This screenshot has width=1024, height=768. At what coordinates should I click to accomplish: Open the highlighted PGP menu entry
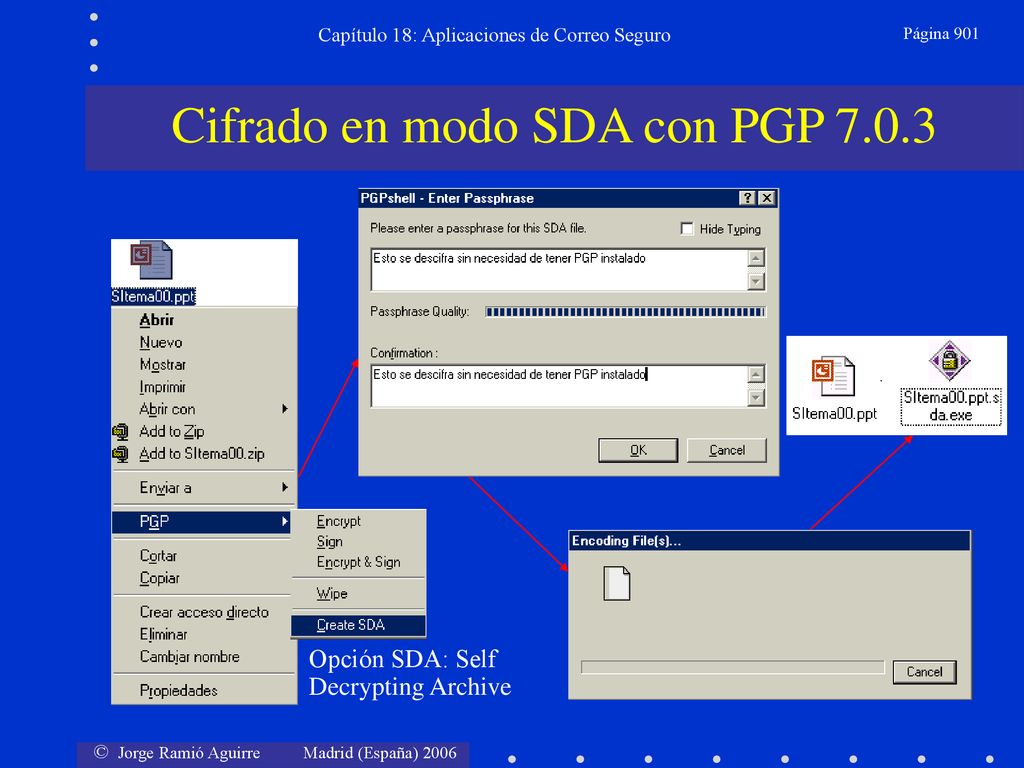[201, 521]
